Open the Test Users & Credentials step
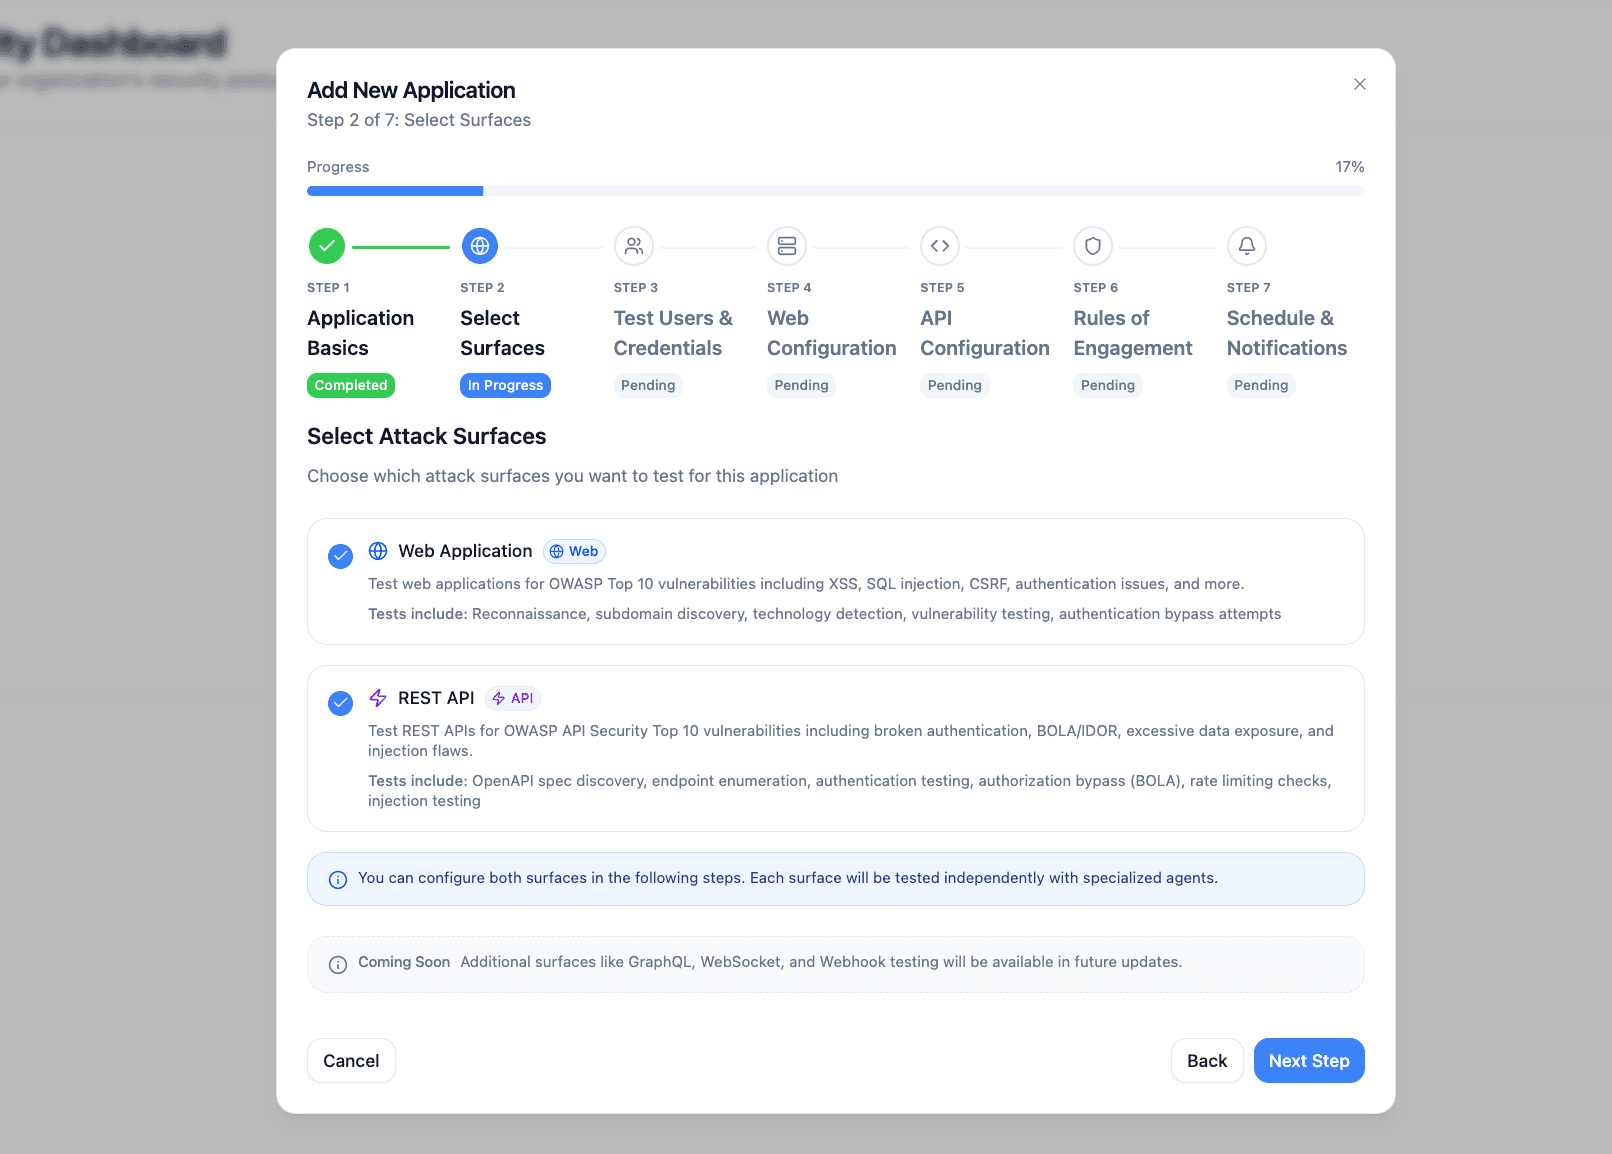 pos(673,333)
